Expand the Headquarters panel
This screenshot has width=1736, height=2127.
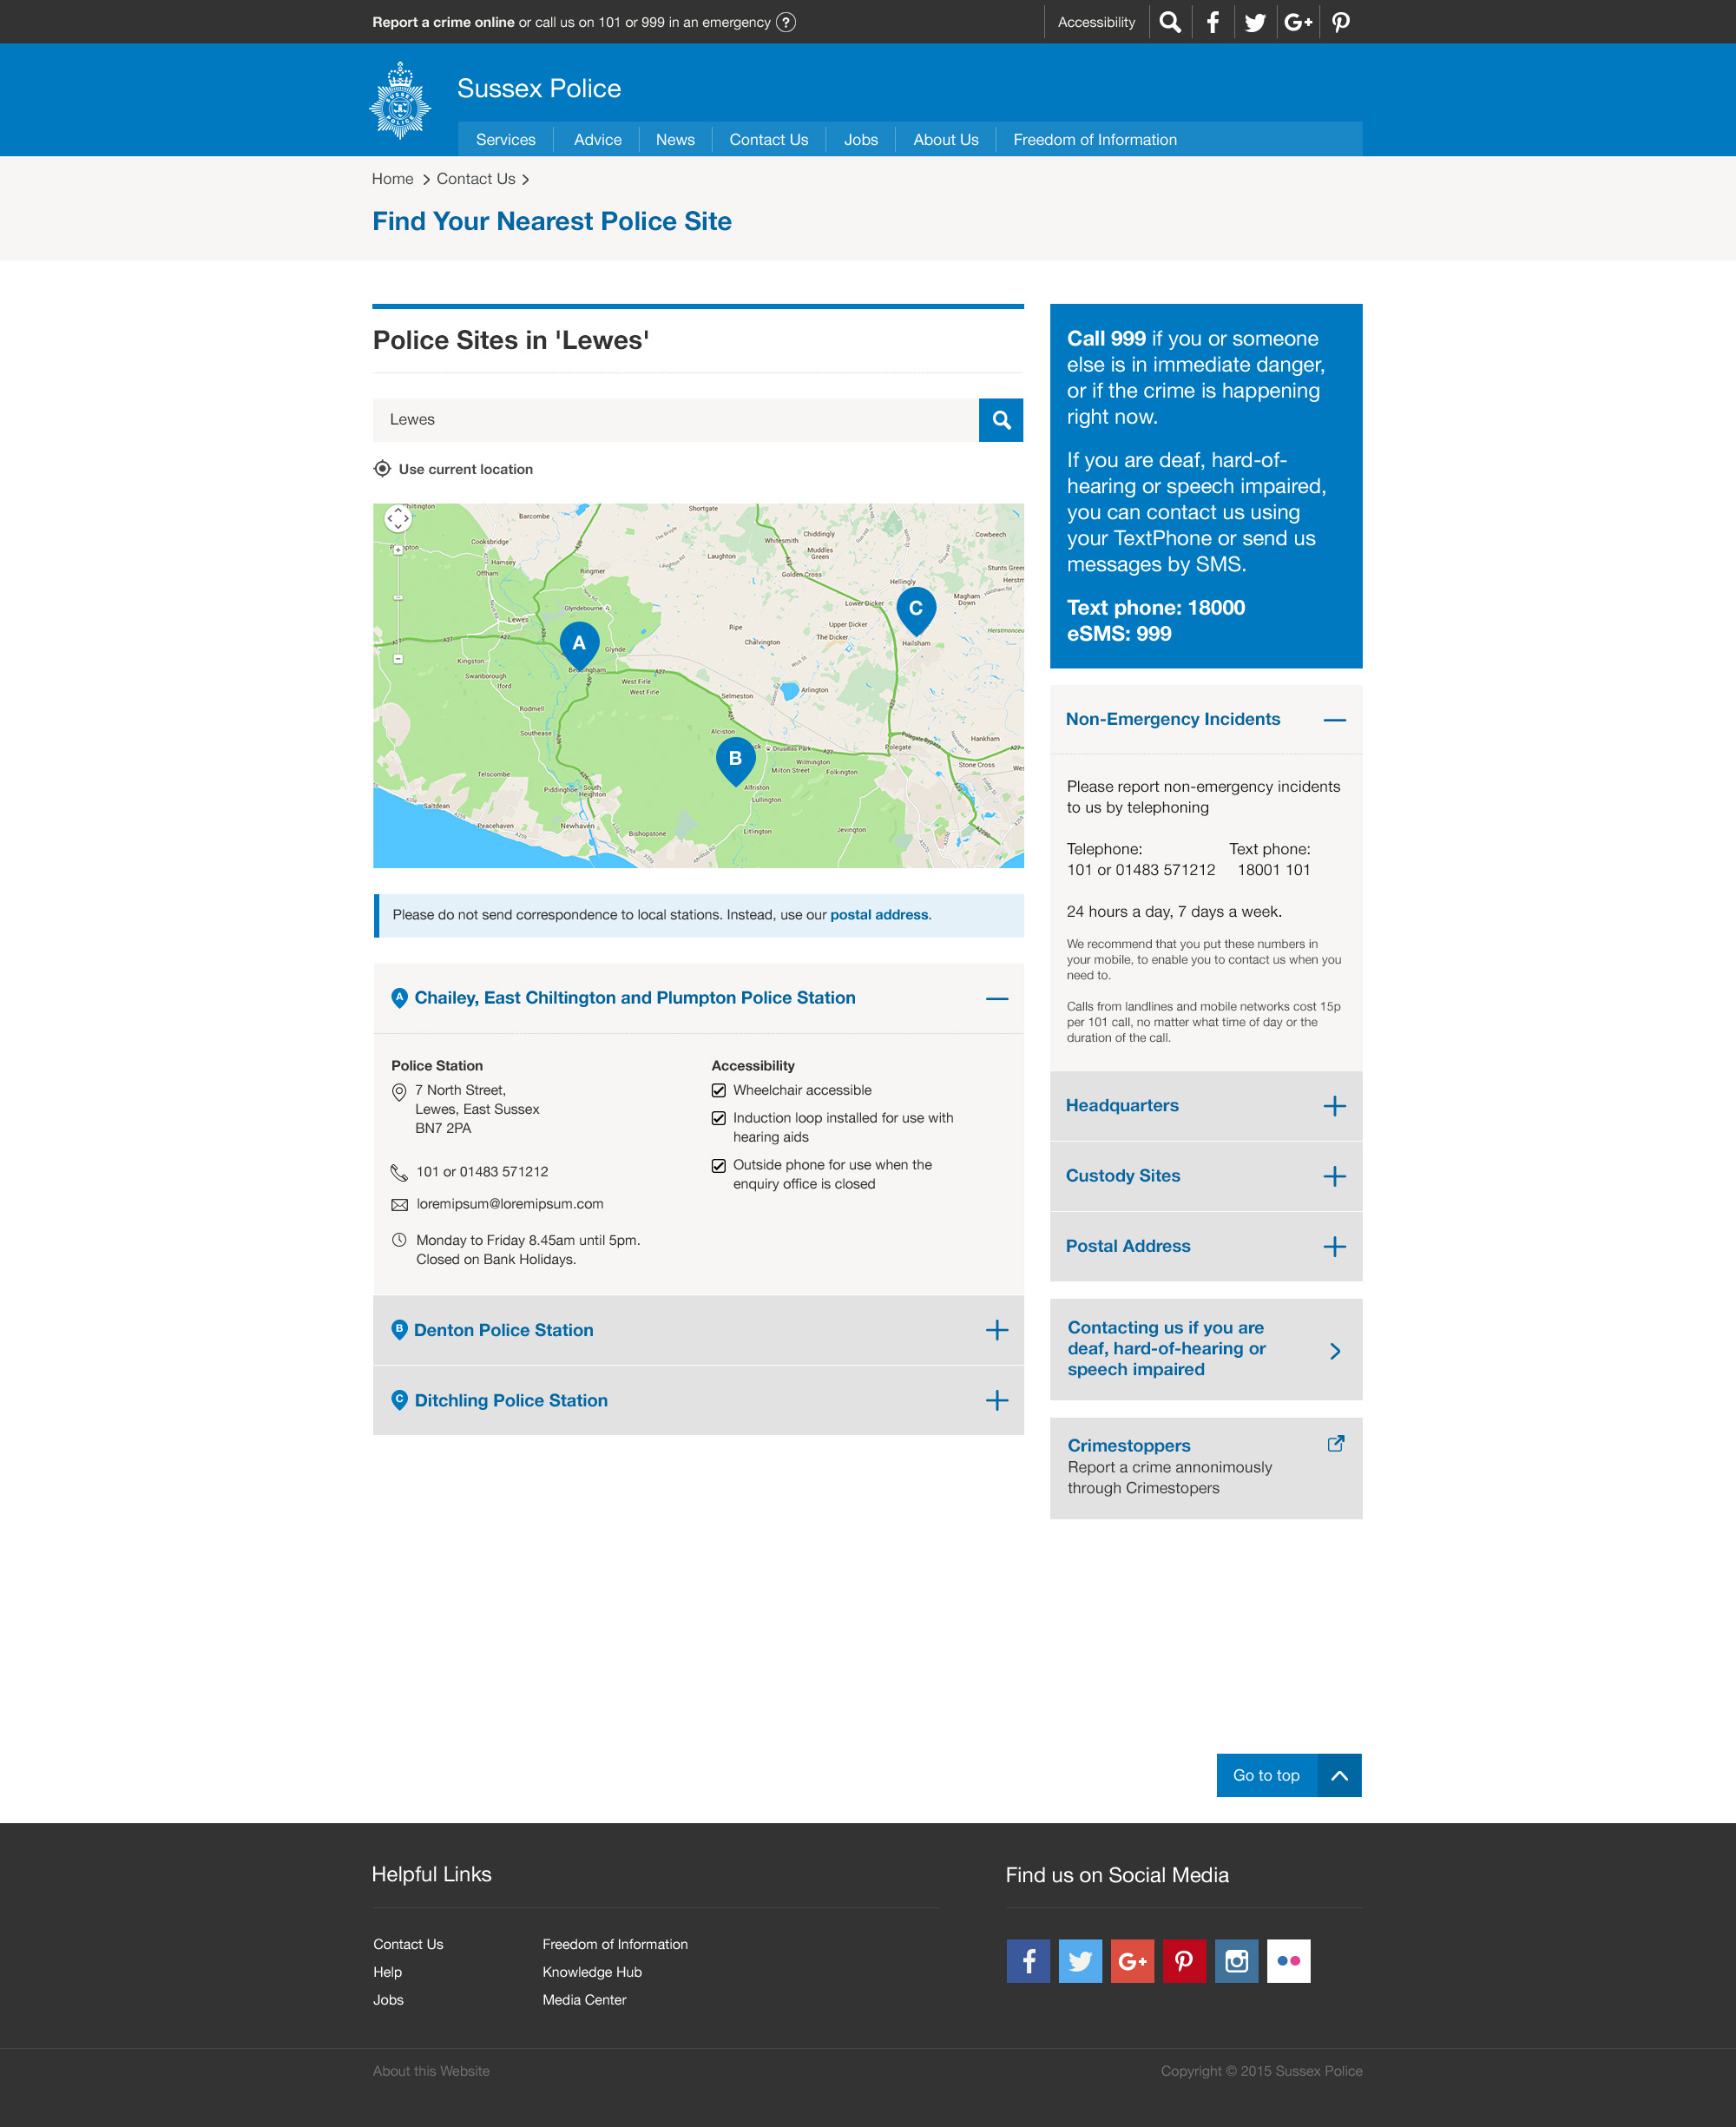1334,1106
